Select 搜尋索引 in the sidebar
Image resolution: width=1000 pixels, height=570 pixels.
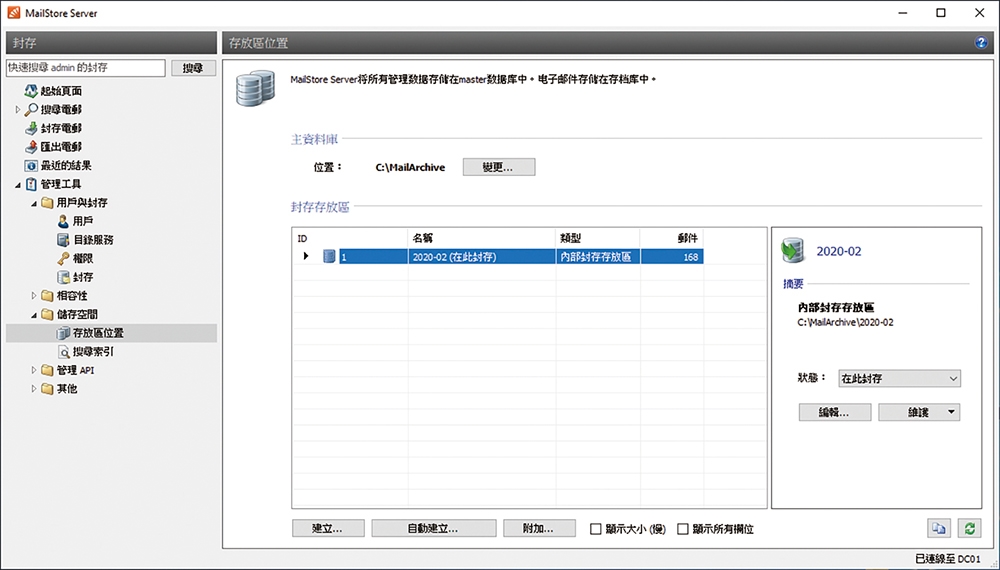(x=93, y=351)
